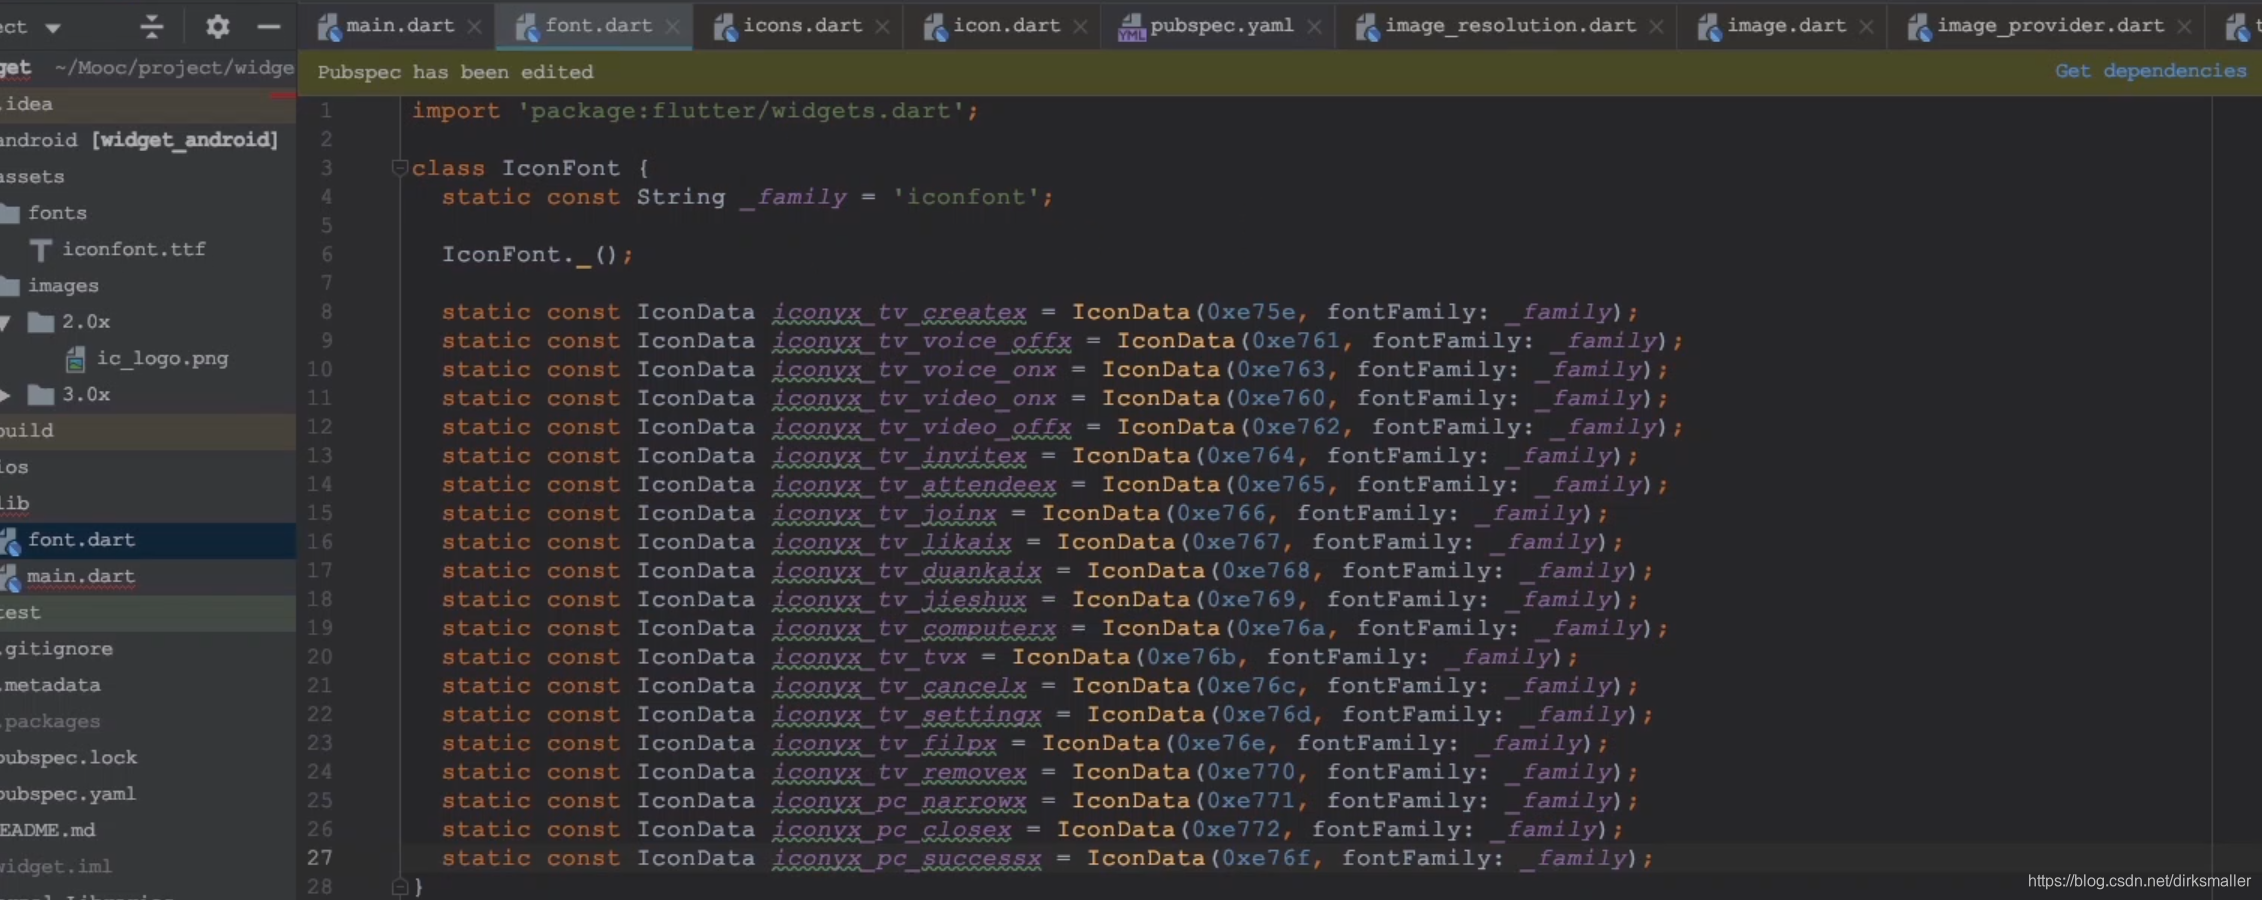Click the font file icon beside iconfont.ttf
The height and width of the screenshot is (900, 2262).
coord(40,249)
